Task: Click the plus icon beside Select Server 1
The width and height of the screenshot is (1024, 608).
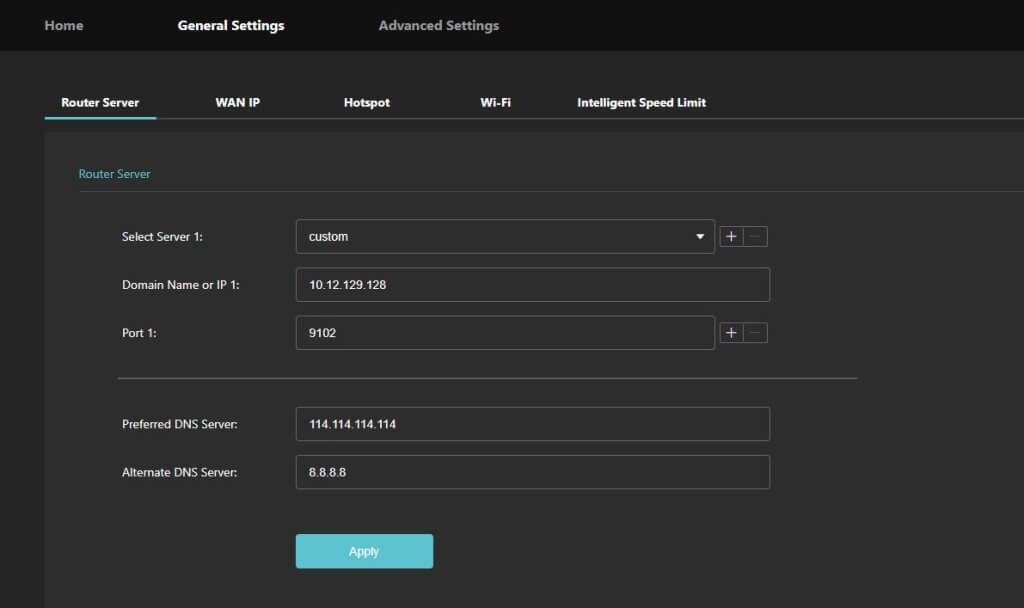Action: tap(731, 236)
